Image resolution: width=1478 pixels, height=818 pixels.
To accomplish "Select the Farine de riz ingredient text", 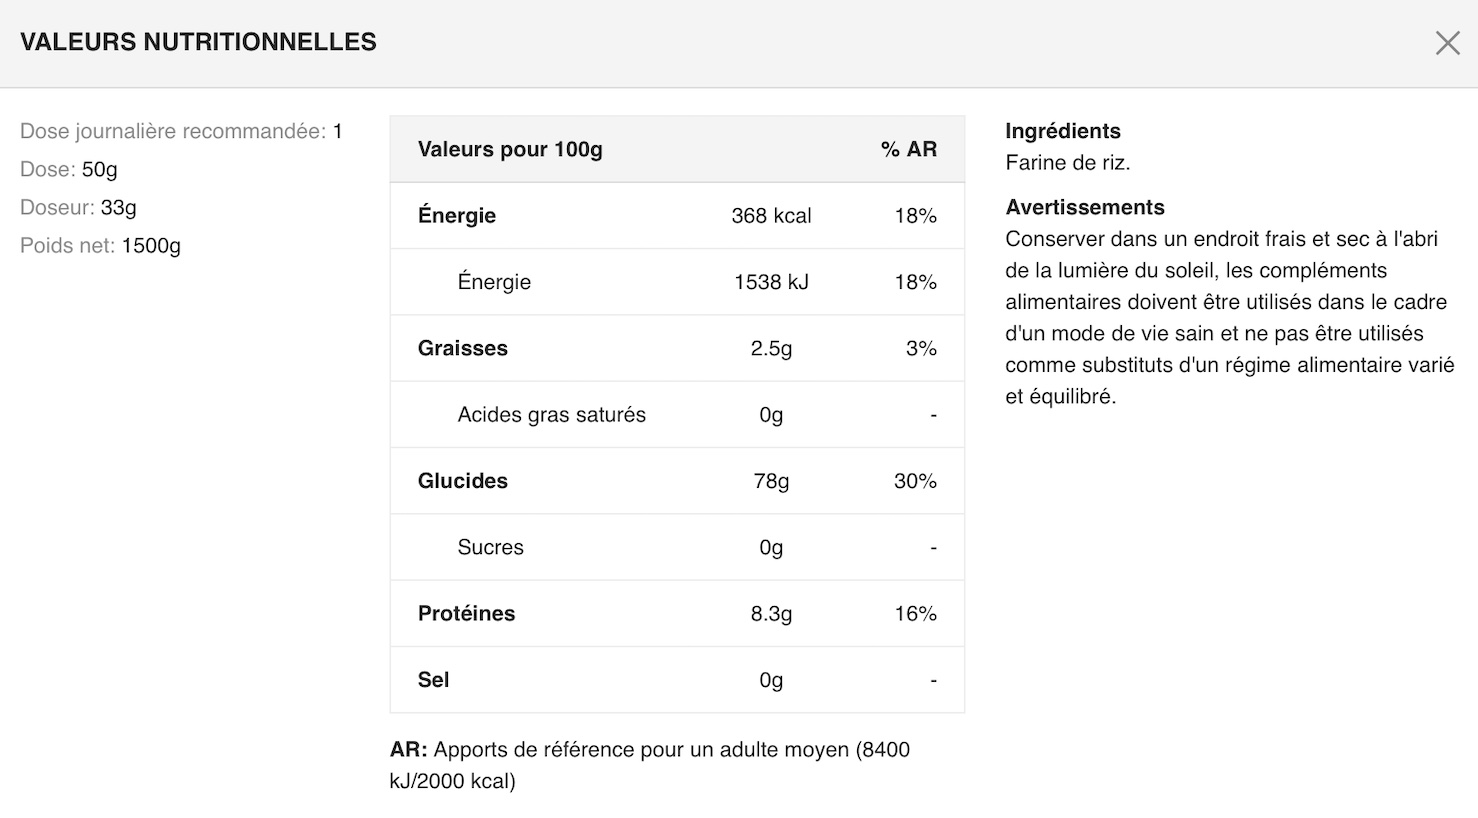I will pyautogui.click(x=1067, y=162).
